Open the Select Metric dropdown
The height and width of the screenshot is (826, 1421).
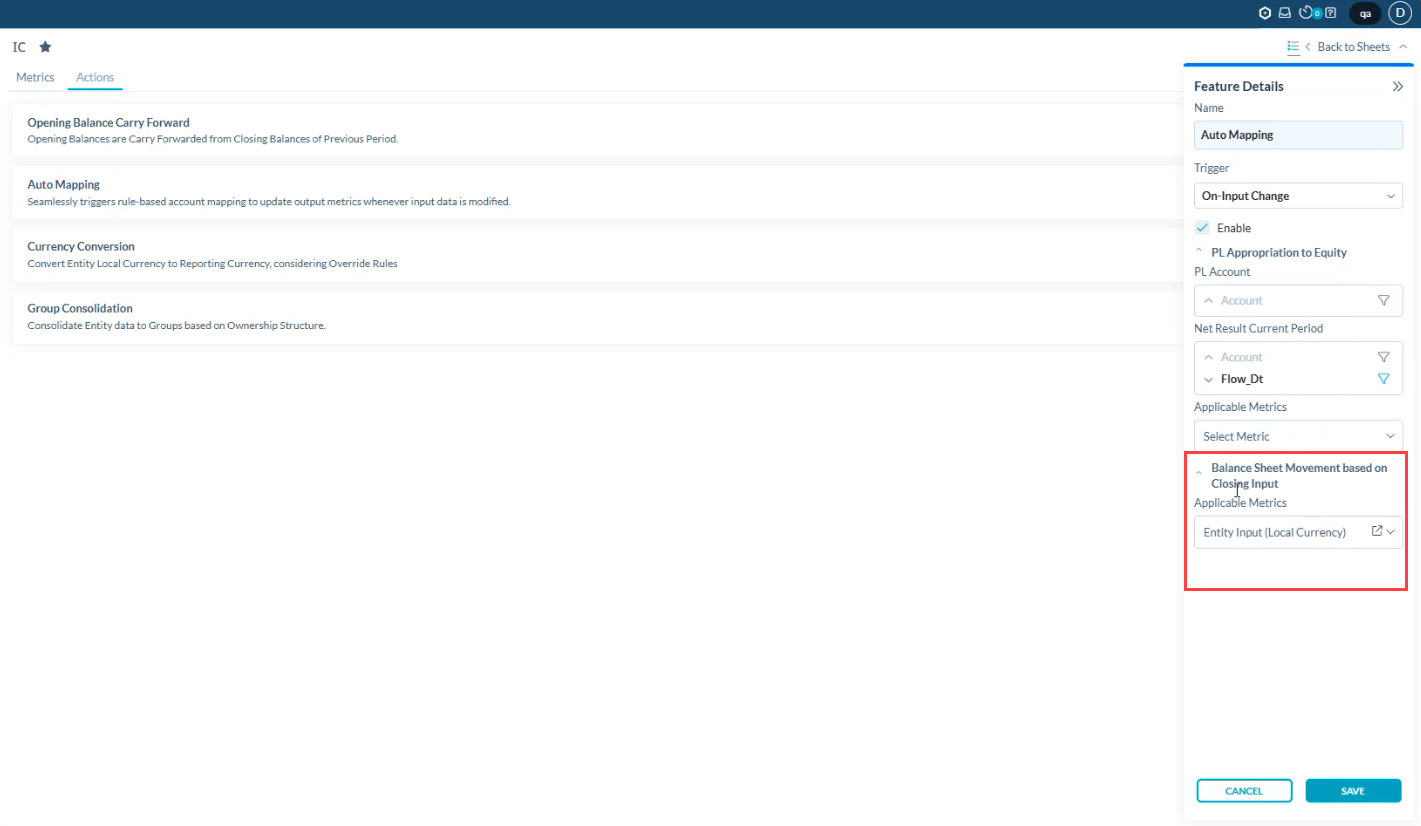pyautogui.click(x=1298, y=436)
